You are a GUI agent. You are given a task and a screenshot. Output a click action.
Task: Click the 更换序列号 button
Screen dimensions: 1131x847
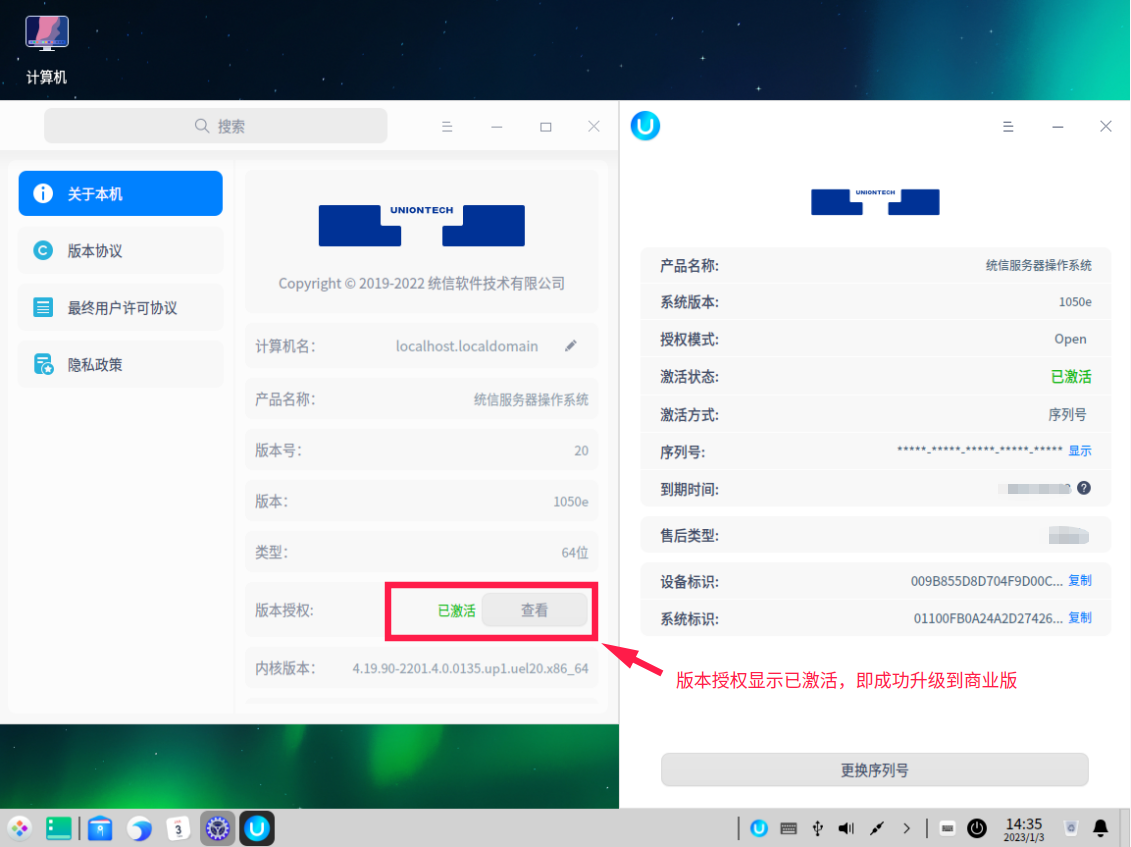pos(874,770)
